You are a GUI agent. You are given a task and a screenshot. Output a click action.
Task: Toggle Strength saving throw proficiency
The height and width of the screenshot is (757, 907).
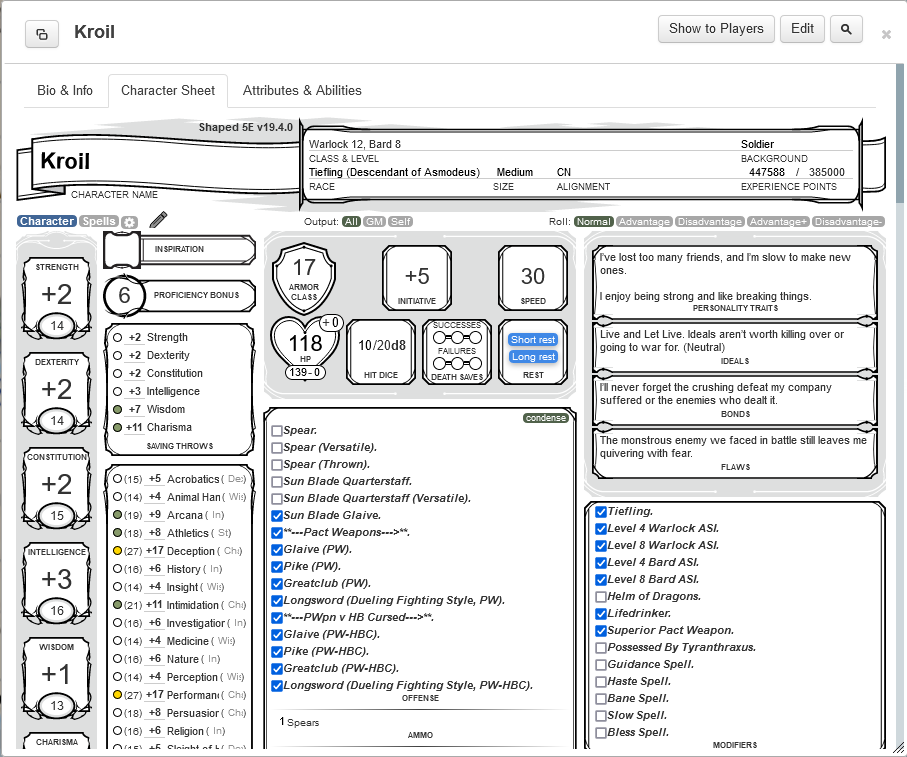117,338
